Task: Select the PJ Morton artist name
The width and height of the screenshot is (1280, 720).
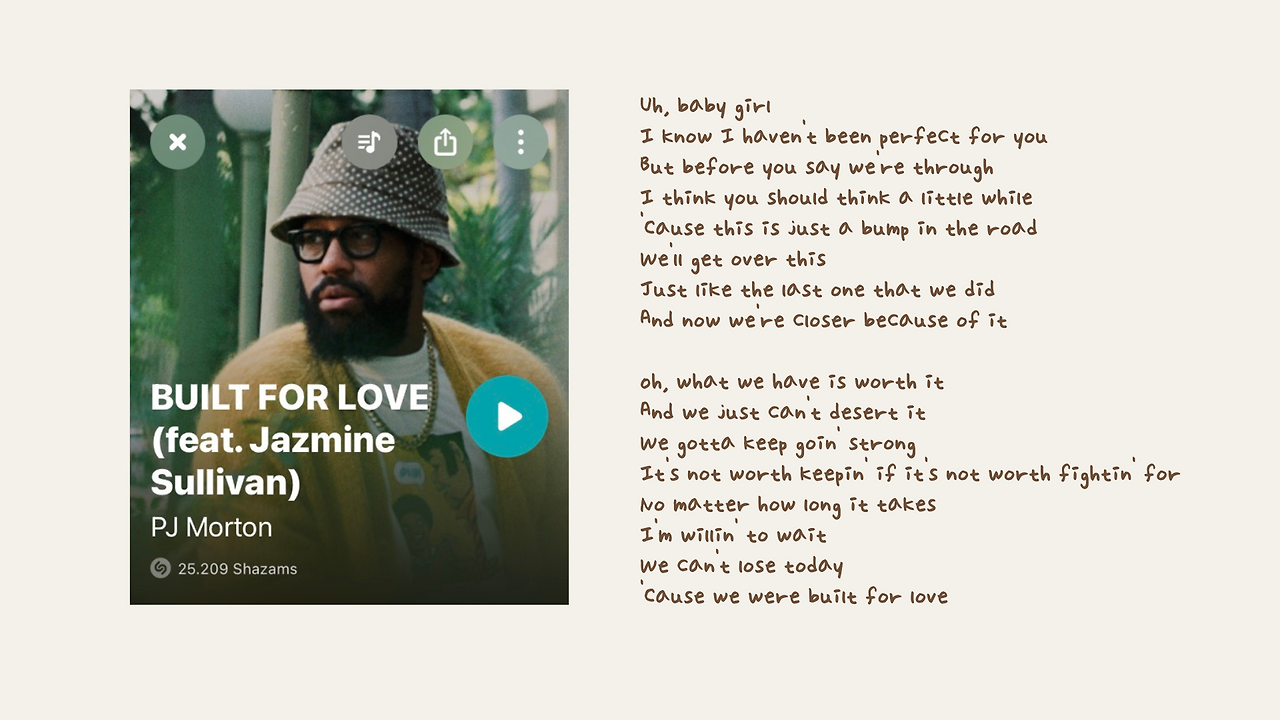Action: (212, 527)
